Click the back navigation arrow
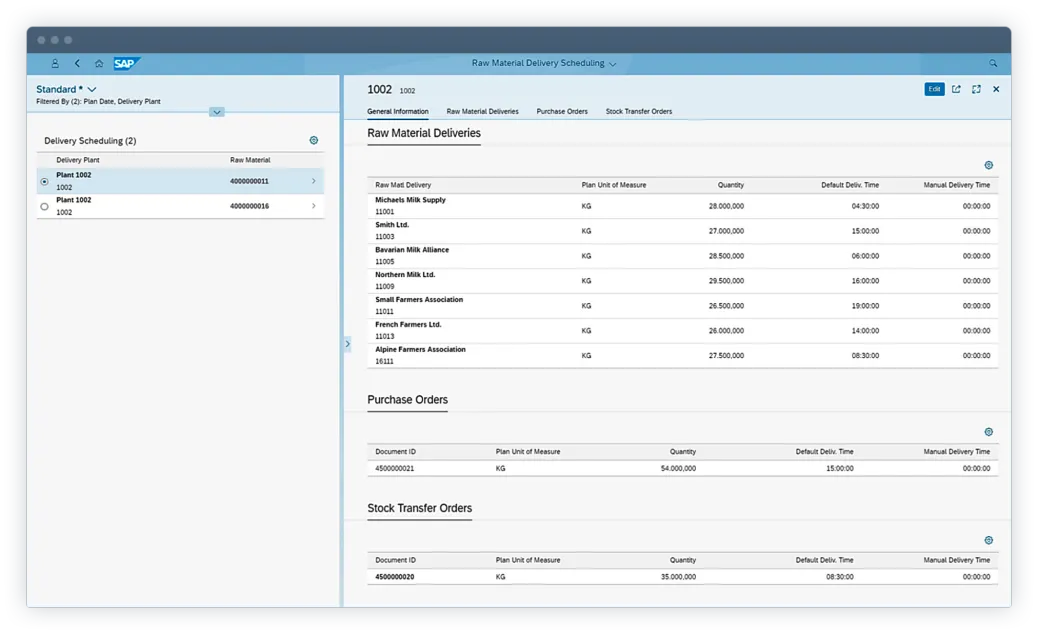Viewport: 1038px width, 634px height. click(77, 63)
